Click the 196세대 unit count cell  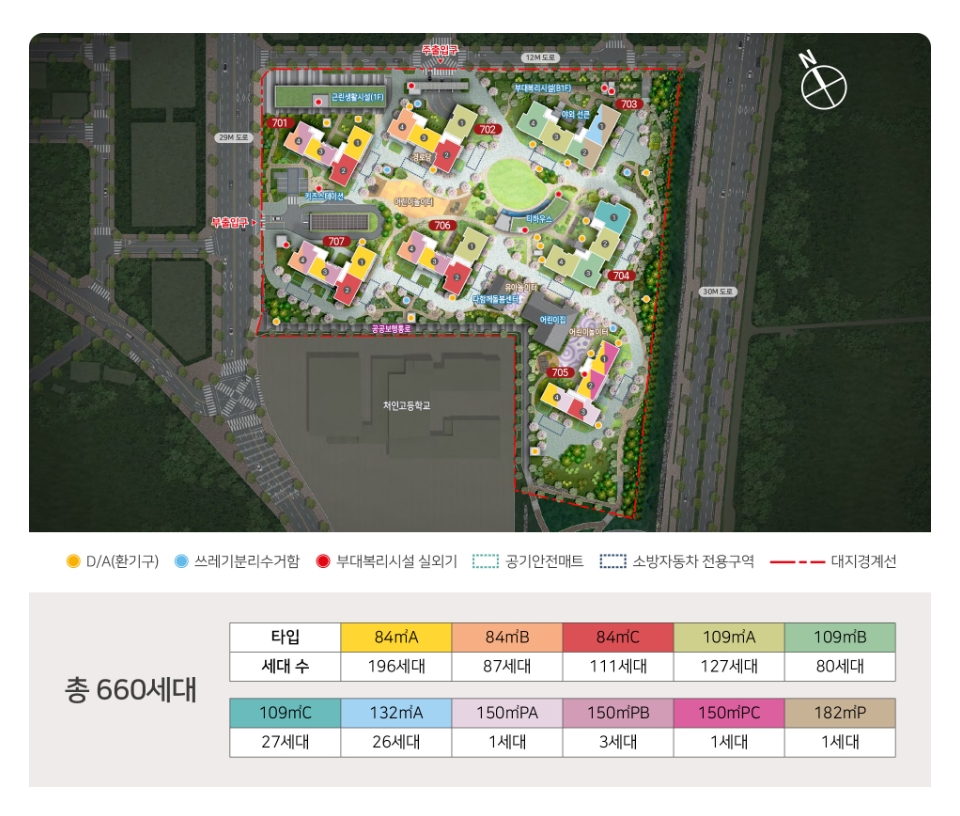[x=396, y=667]
